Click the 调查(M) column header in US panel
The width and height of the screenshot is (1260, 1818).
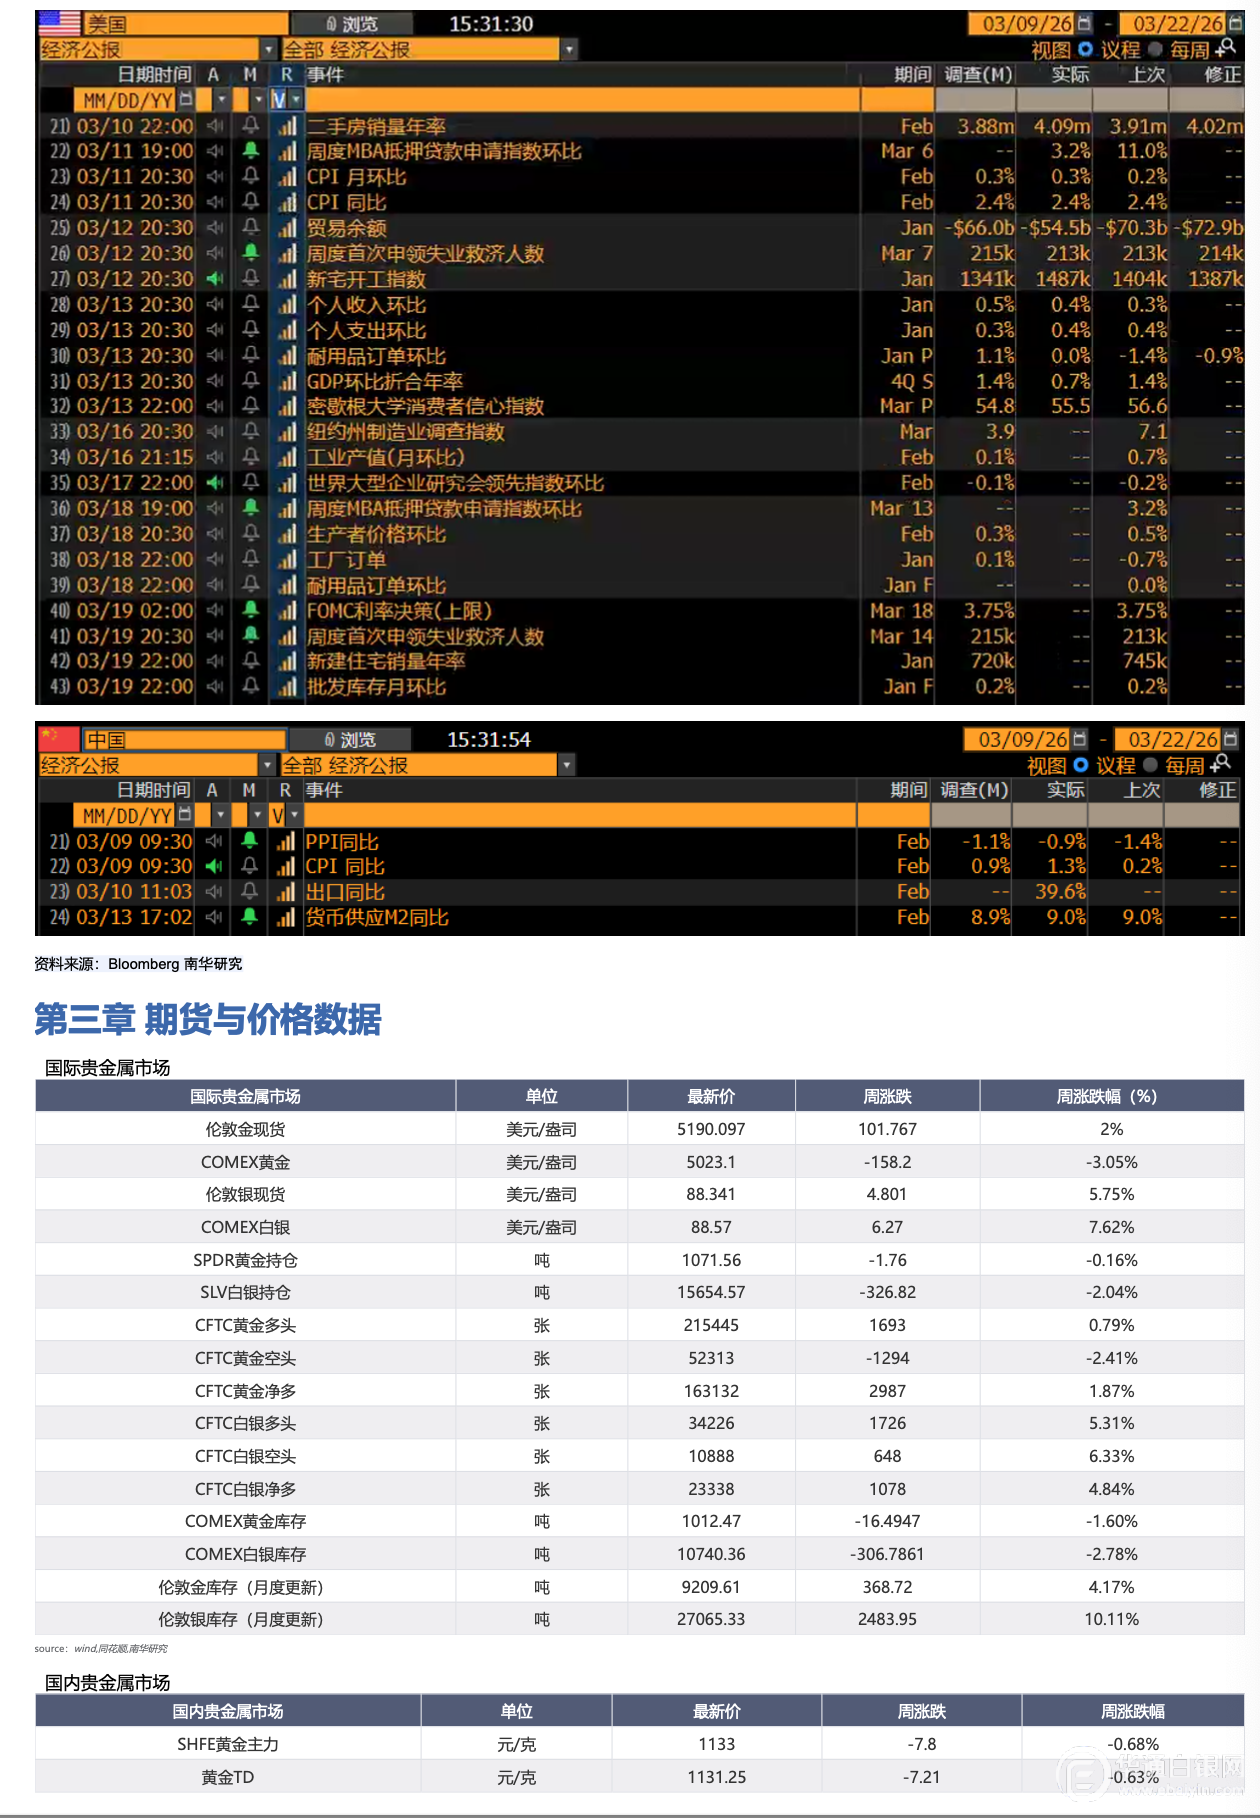coord(977,75)
